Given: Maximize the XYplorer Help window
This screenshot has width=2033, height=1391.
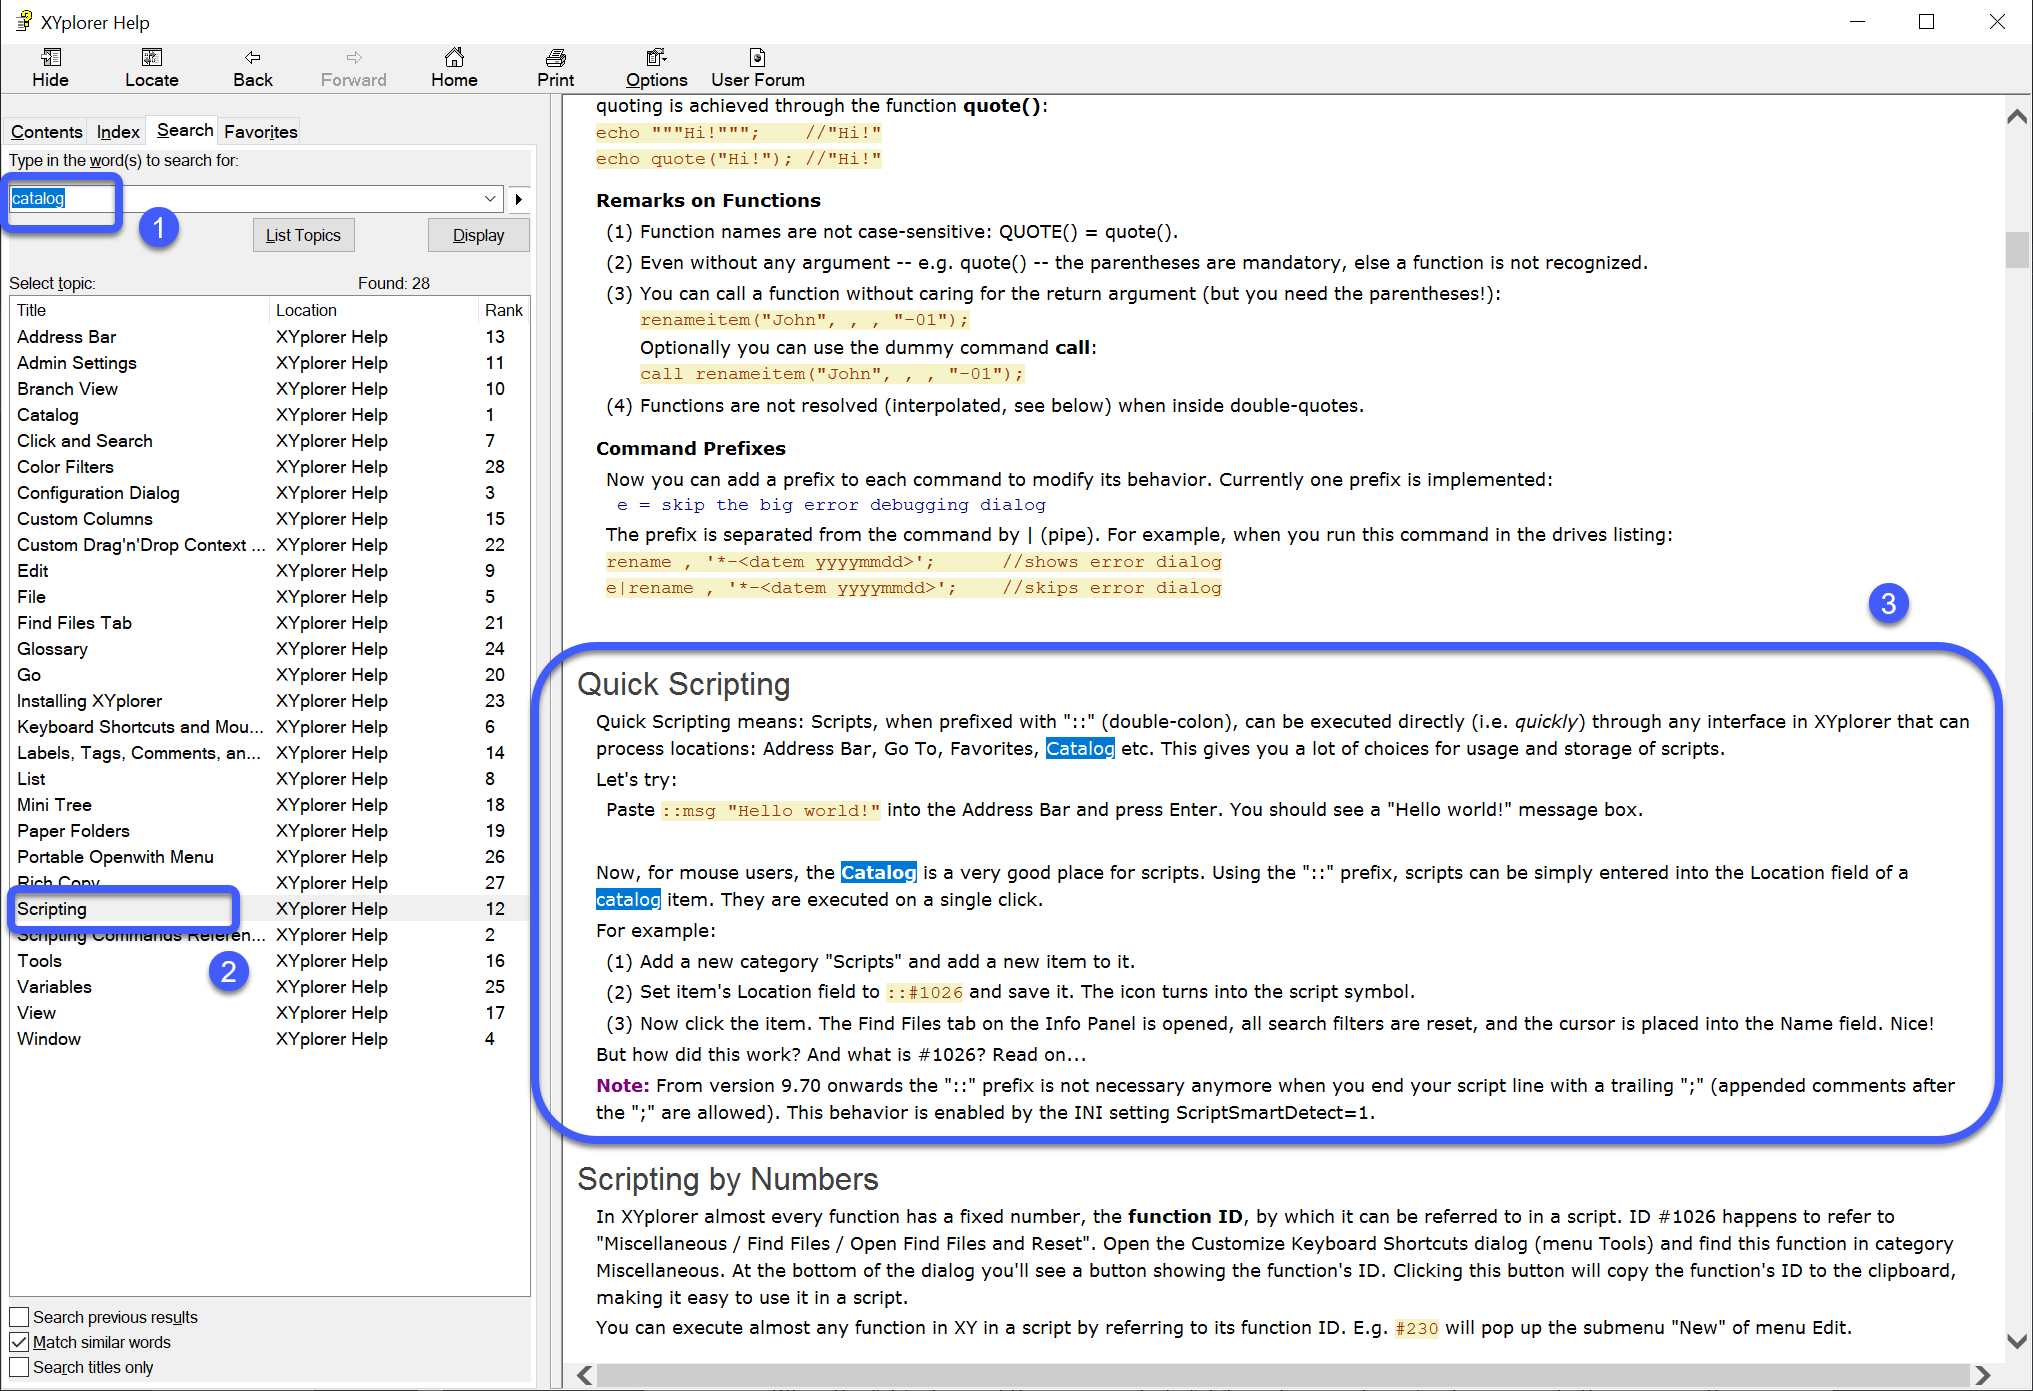Looking at the screenshot, I should (x=1926, y=22).
